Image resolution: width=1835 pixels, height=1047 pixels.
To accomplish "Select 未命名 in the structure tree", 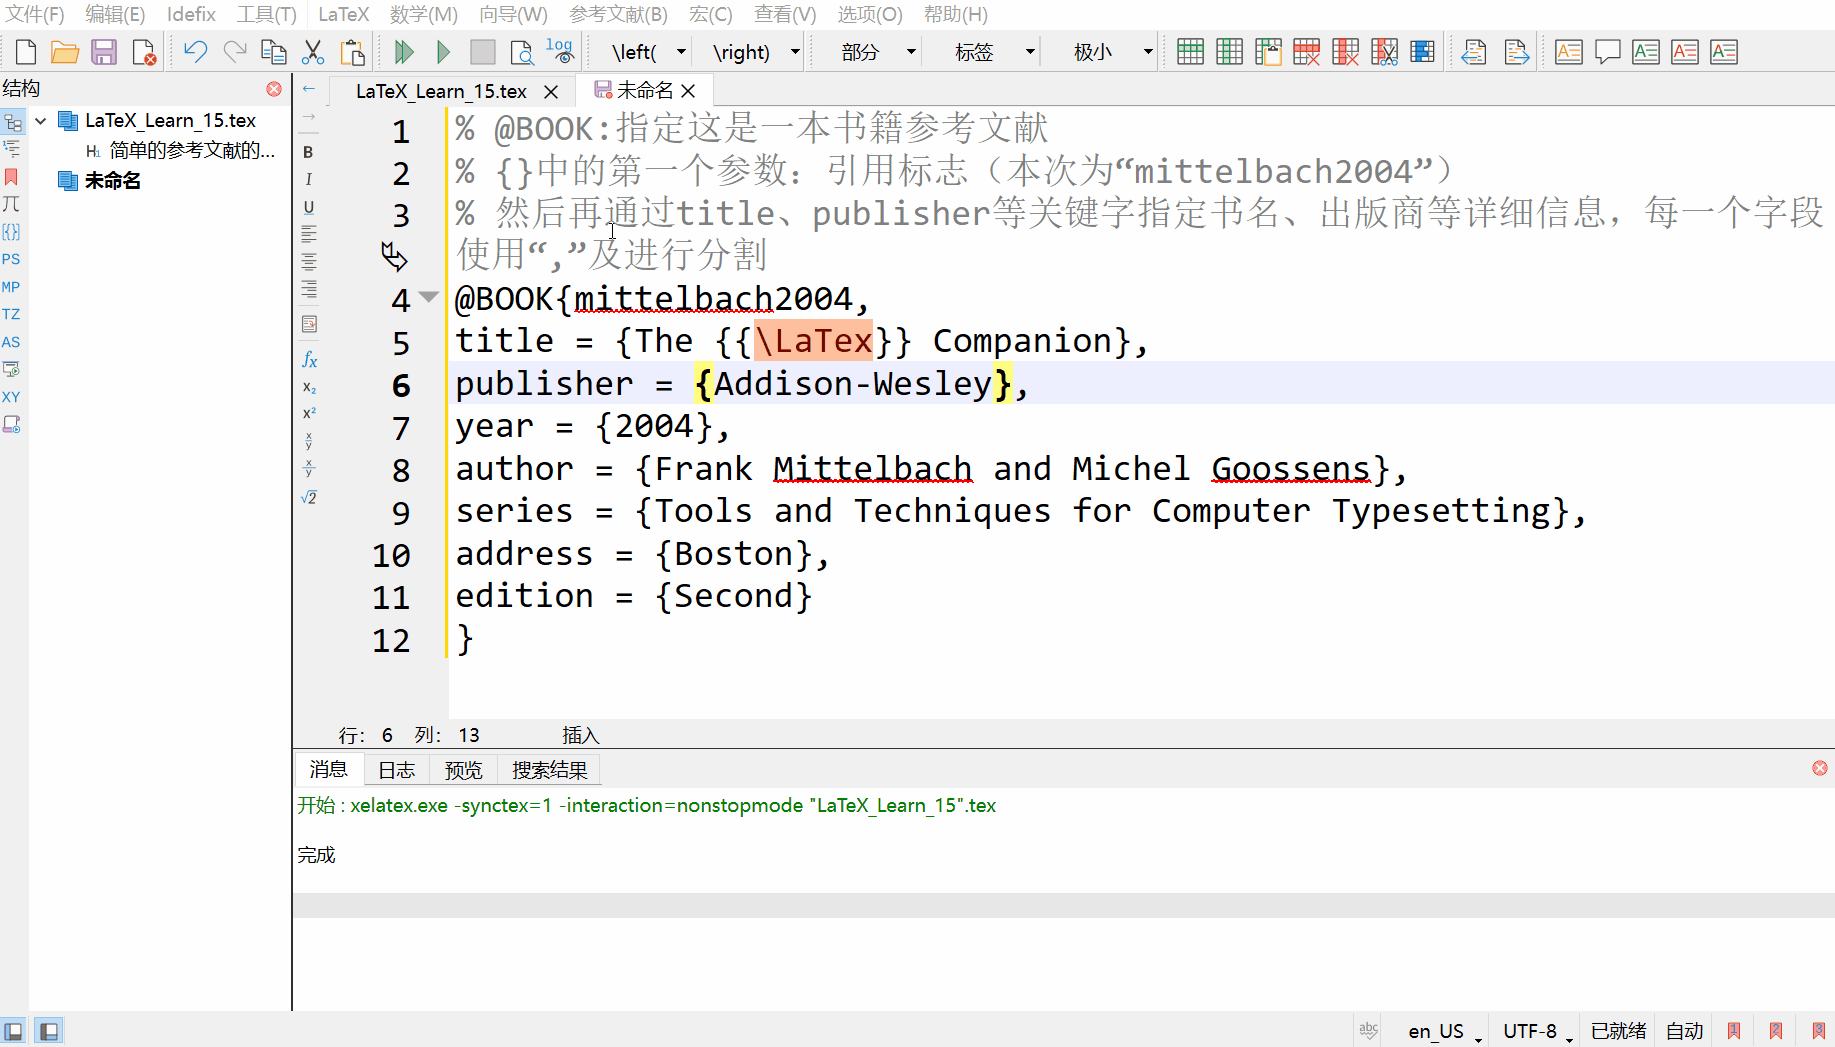I will tap(112, 180).
